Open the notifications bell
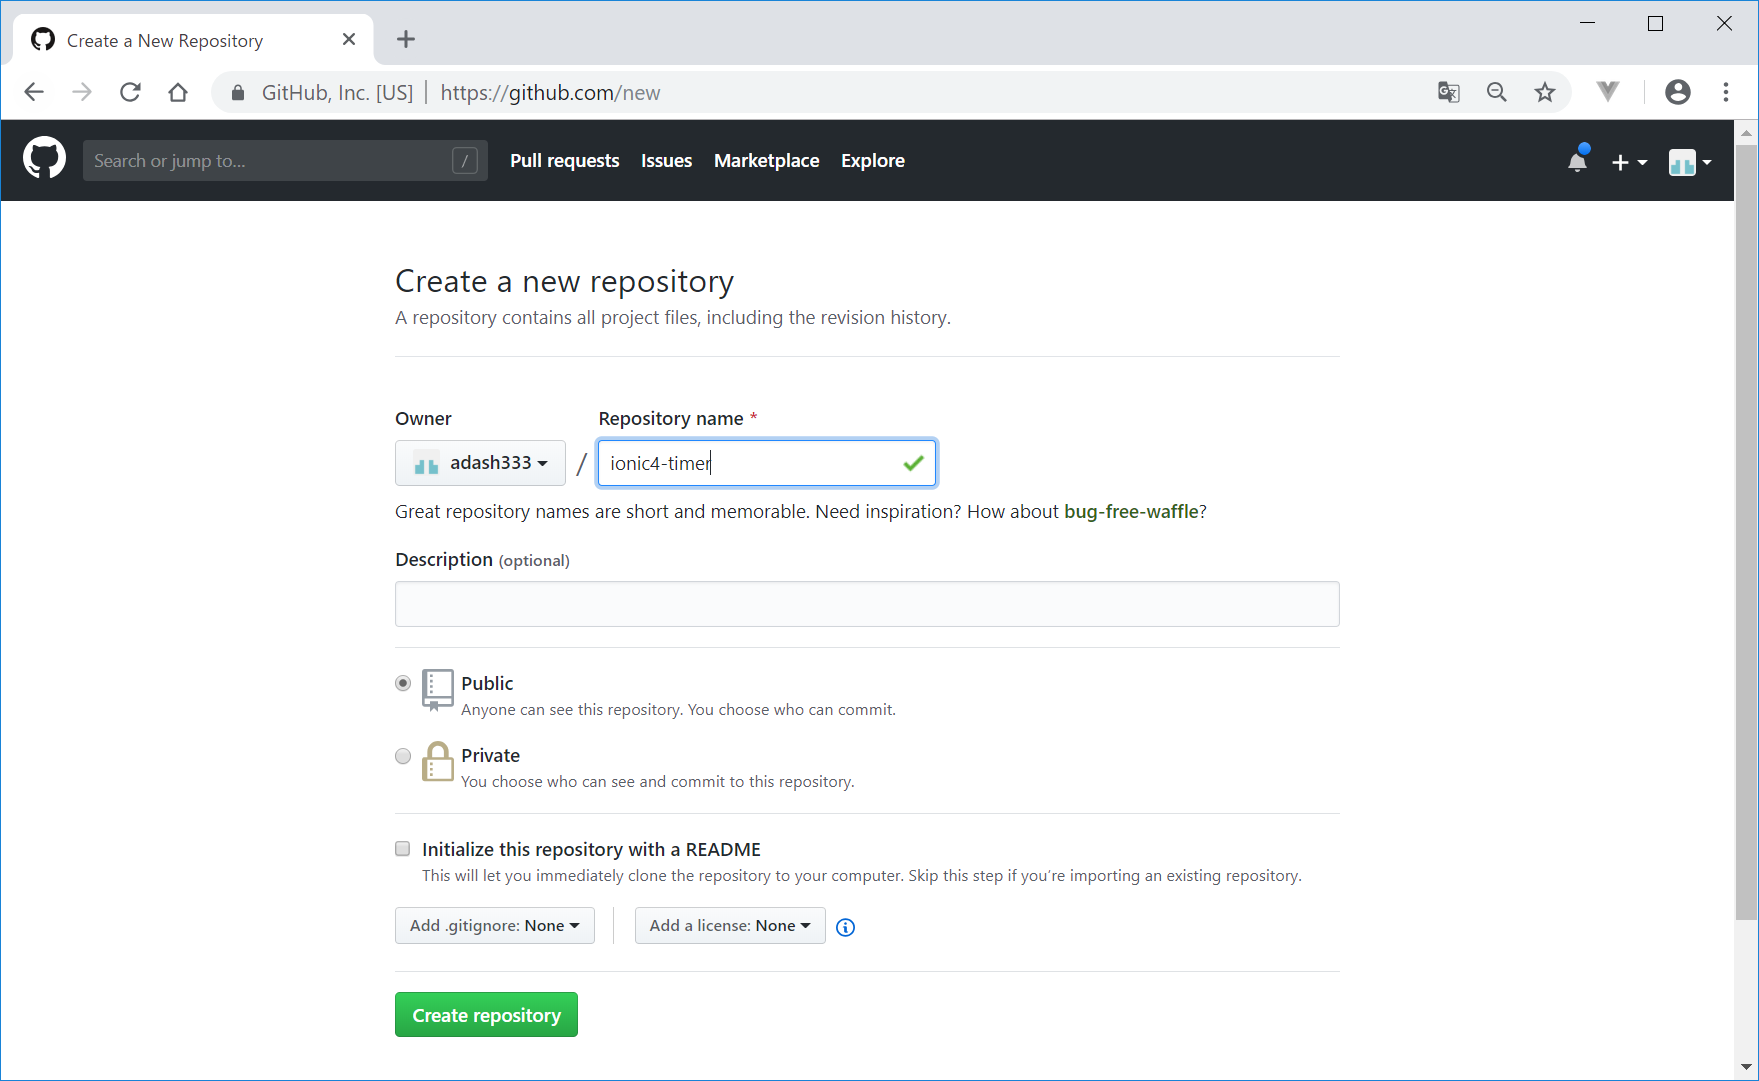1759x1081 pixels. [x=1577, y=161]
